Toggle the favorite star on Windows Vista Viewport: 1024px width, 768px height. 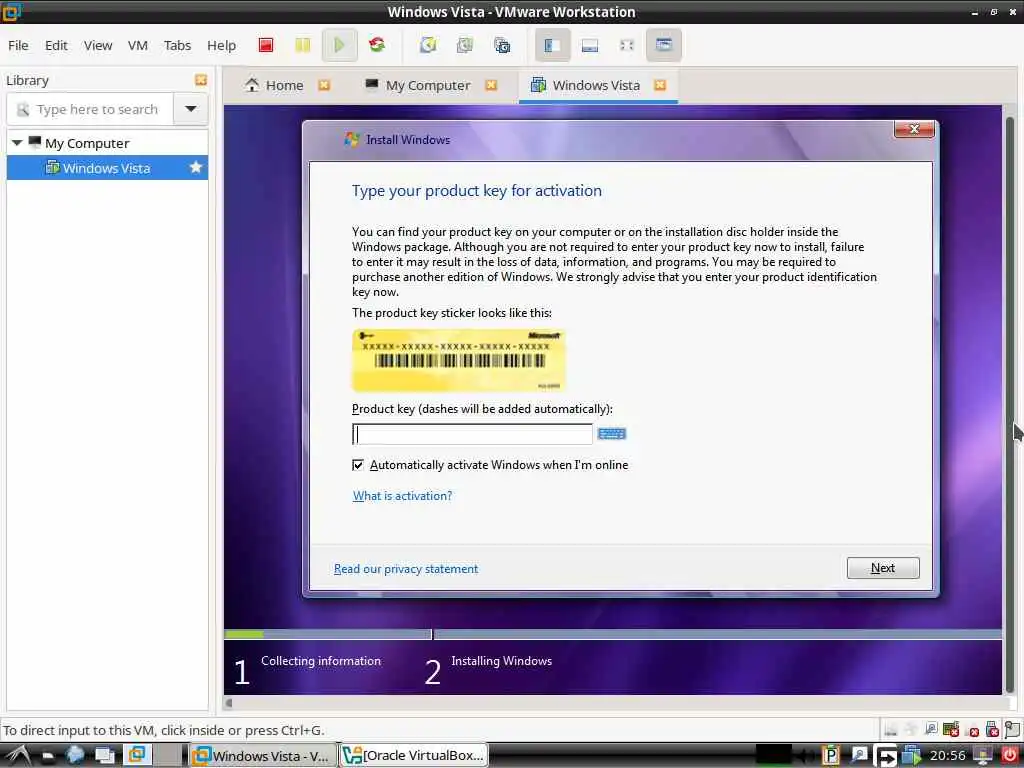(x=195, y=168)
